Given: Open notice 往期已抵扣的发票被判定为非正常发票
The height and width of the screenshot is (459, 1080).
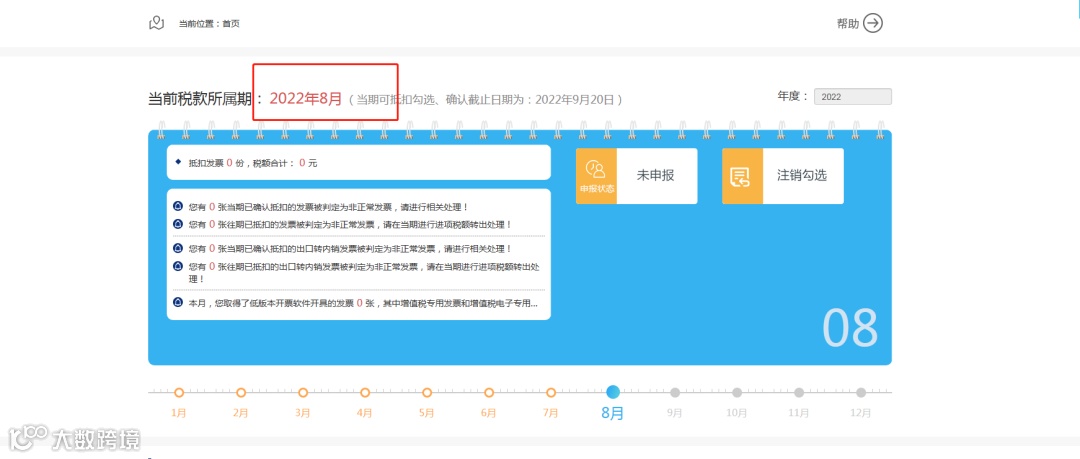Looking at the screenshot, I should [350, 225].
